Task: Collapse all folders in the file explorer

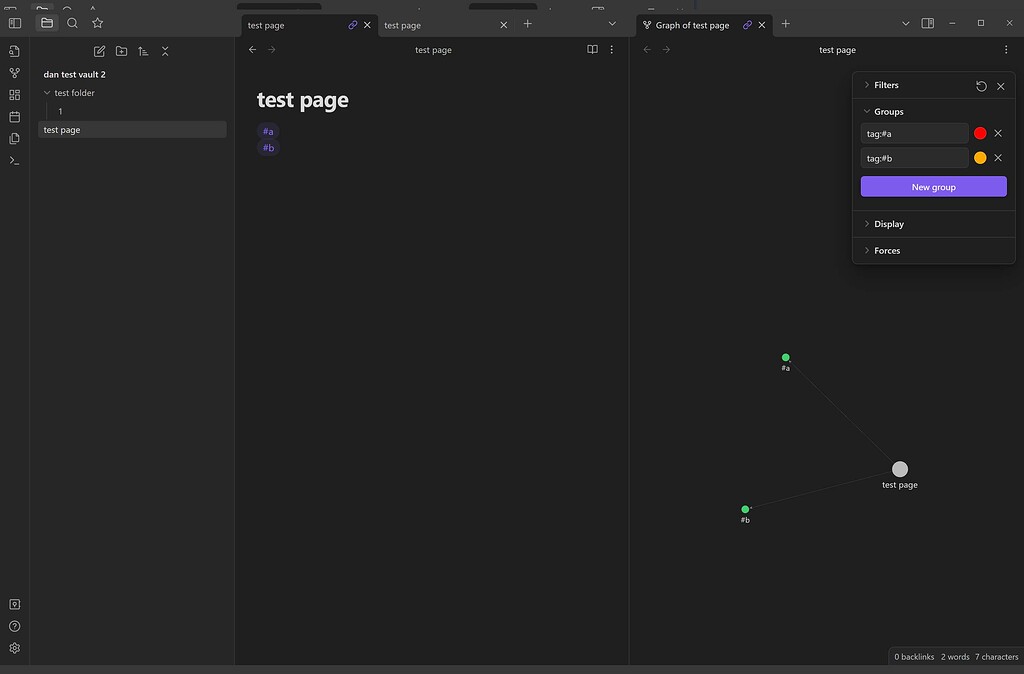Action: tap(165, 51)
